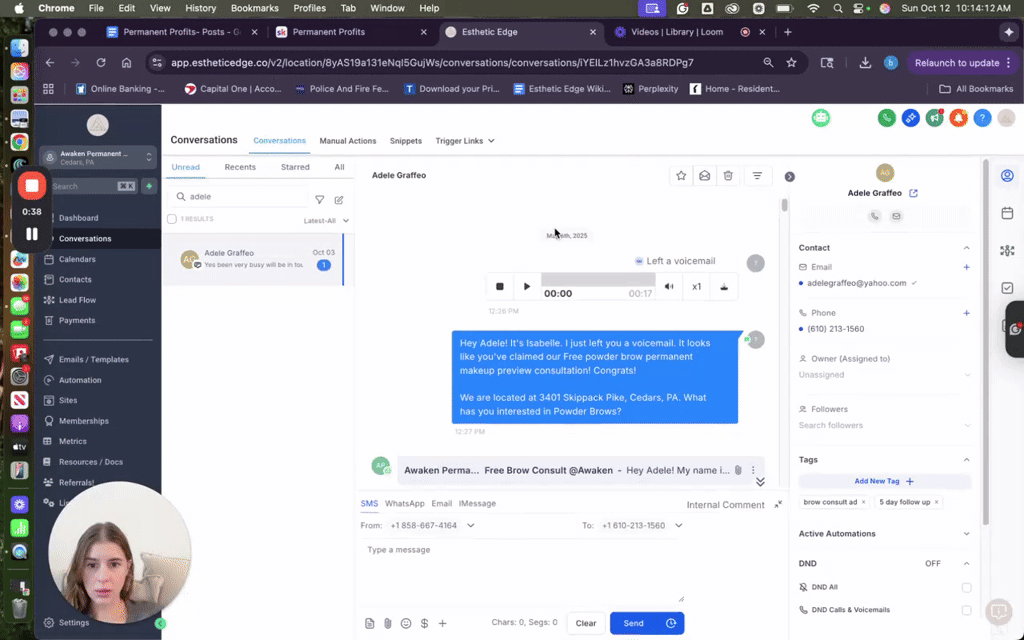Compose new conversation pencil icon
Image resolution: width=1024 pixels, height=640 pixels.
point(339,200)
